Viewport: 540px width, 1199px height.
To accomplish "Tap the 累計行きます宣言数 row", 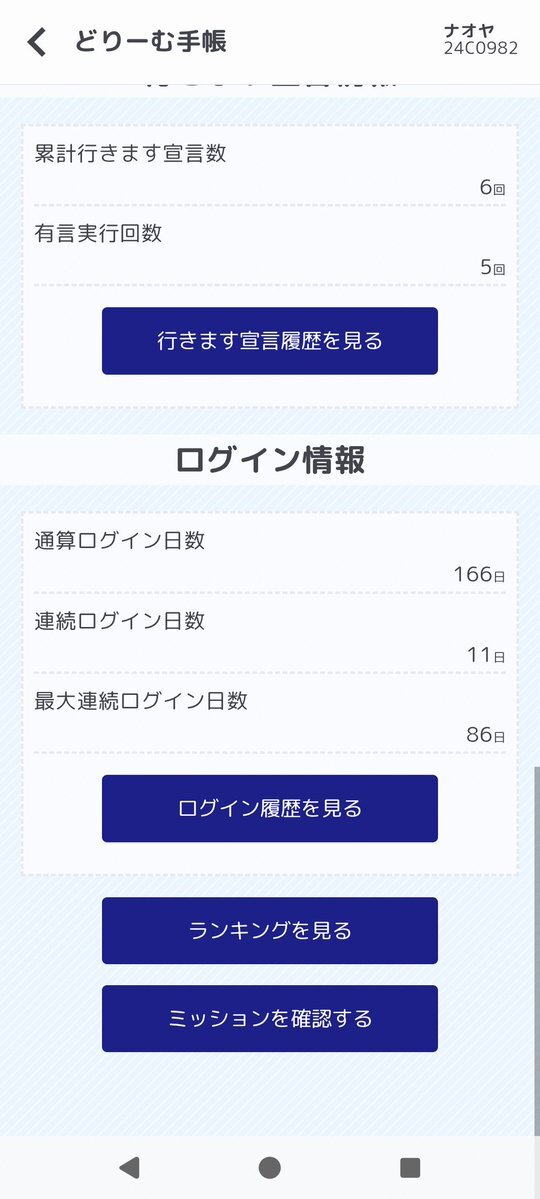I will point(270,167).
